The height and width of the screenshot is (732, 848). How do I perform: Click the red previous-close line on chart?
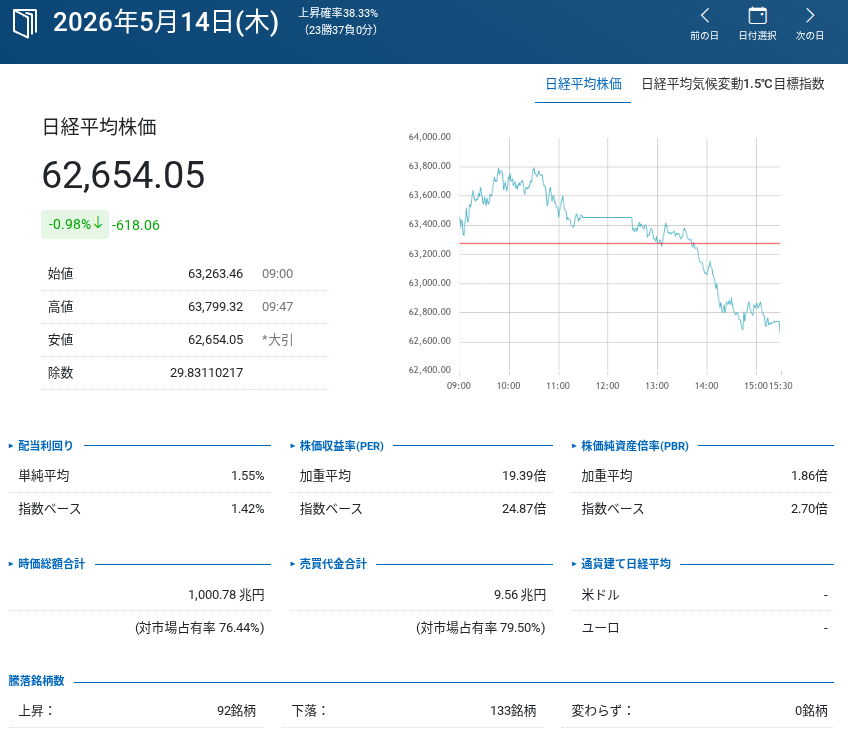(620, 244)
